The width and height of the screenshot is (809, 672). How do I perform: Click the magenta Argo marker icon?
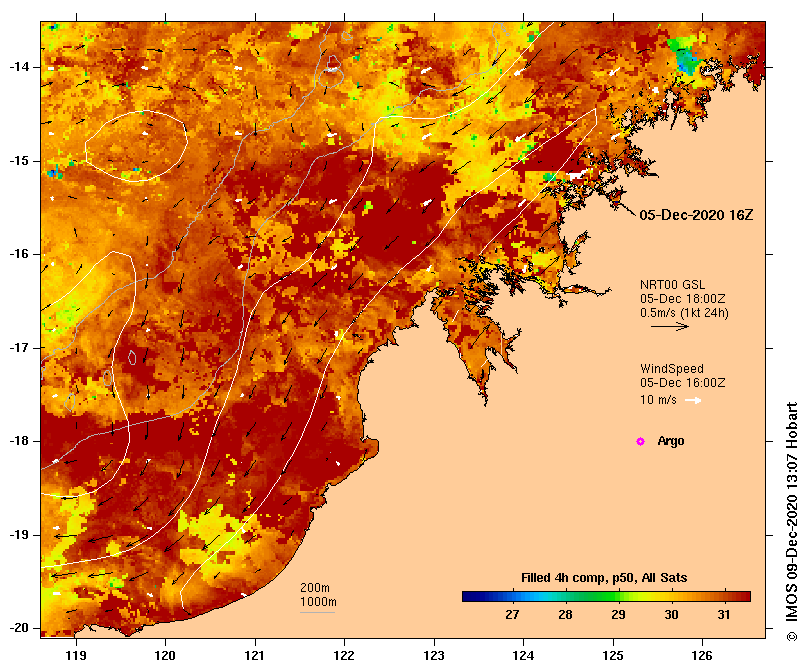[x=640, y=441]
